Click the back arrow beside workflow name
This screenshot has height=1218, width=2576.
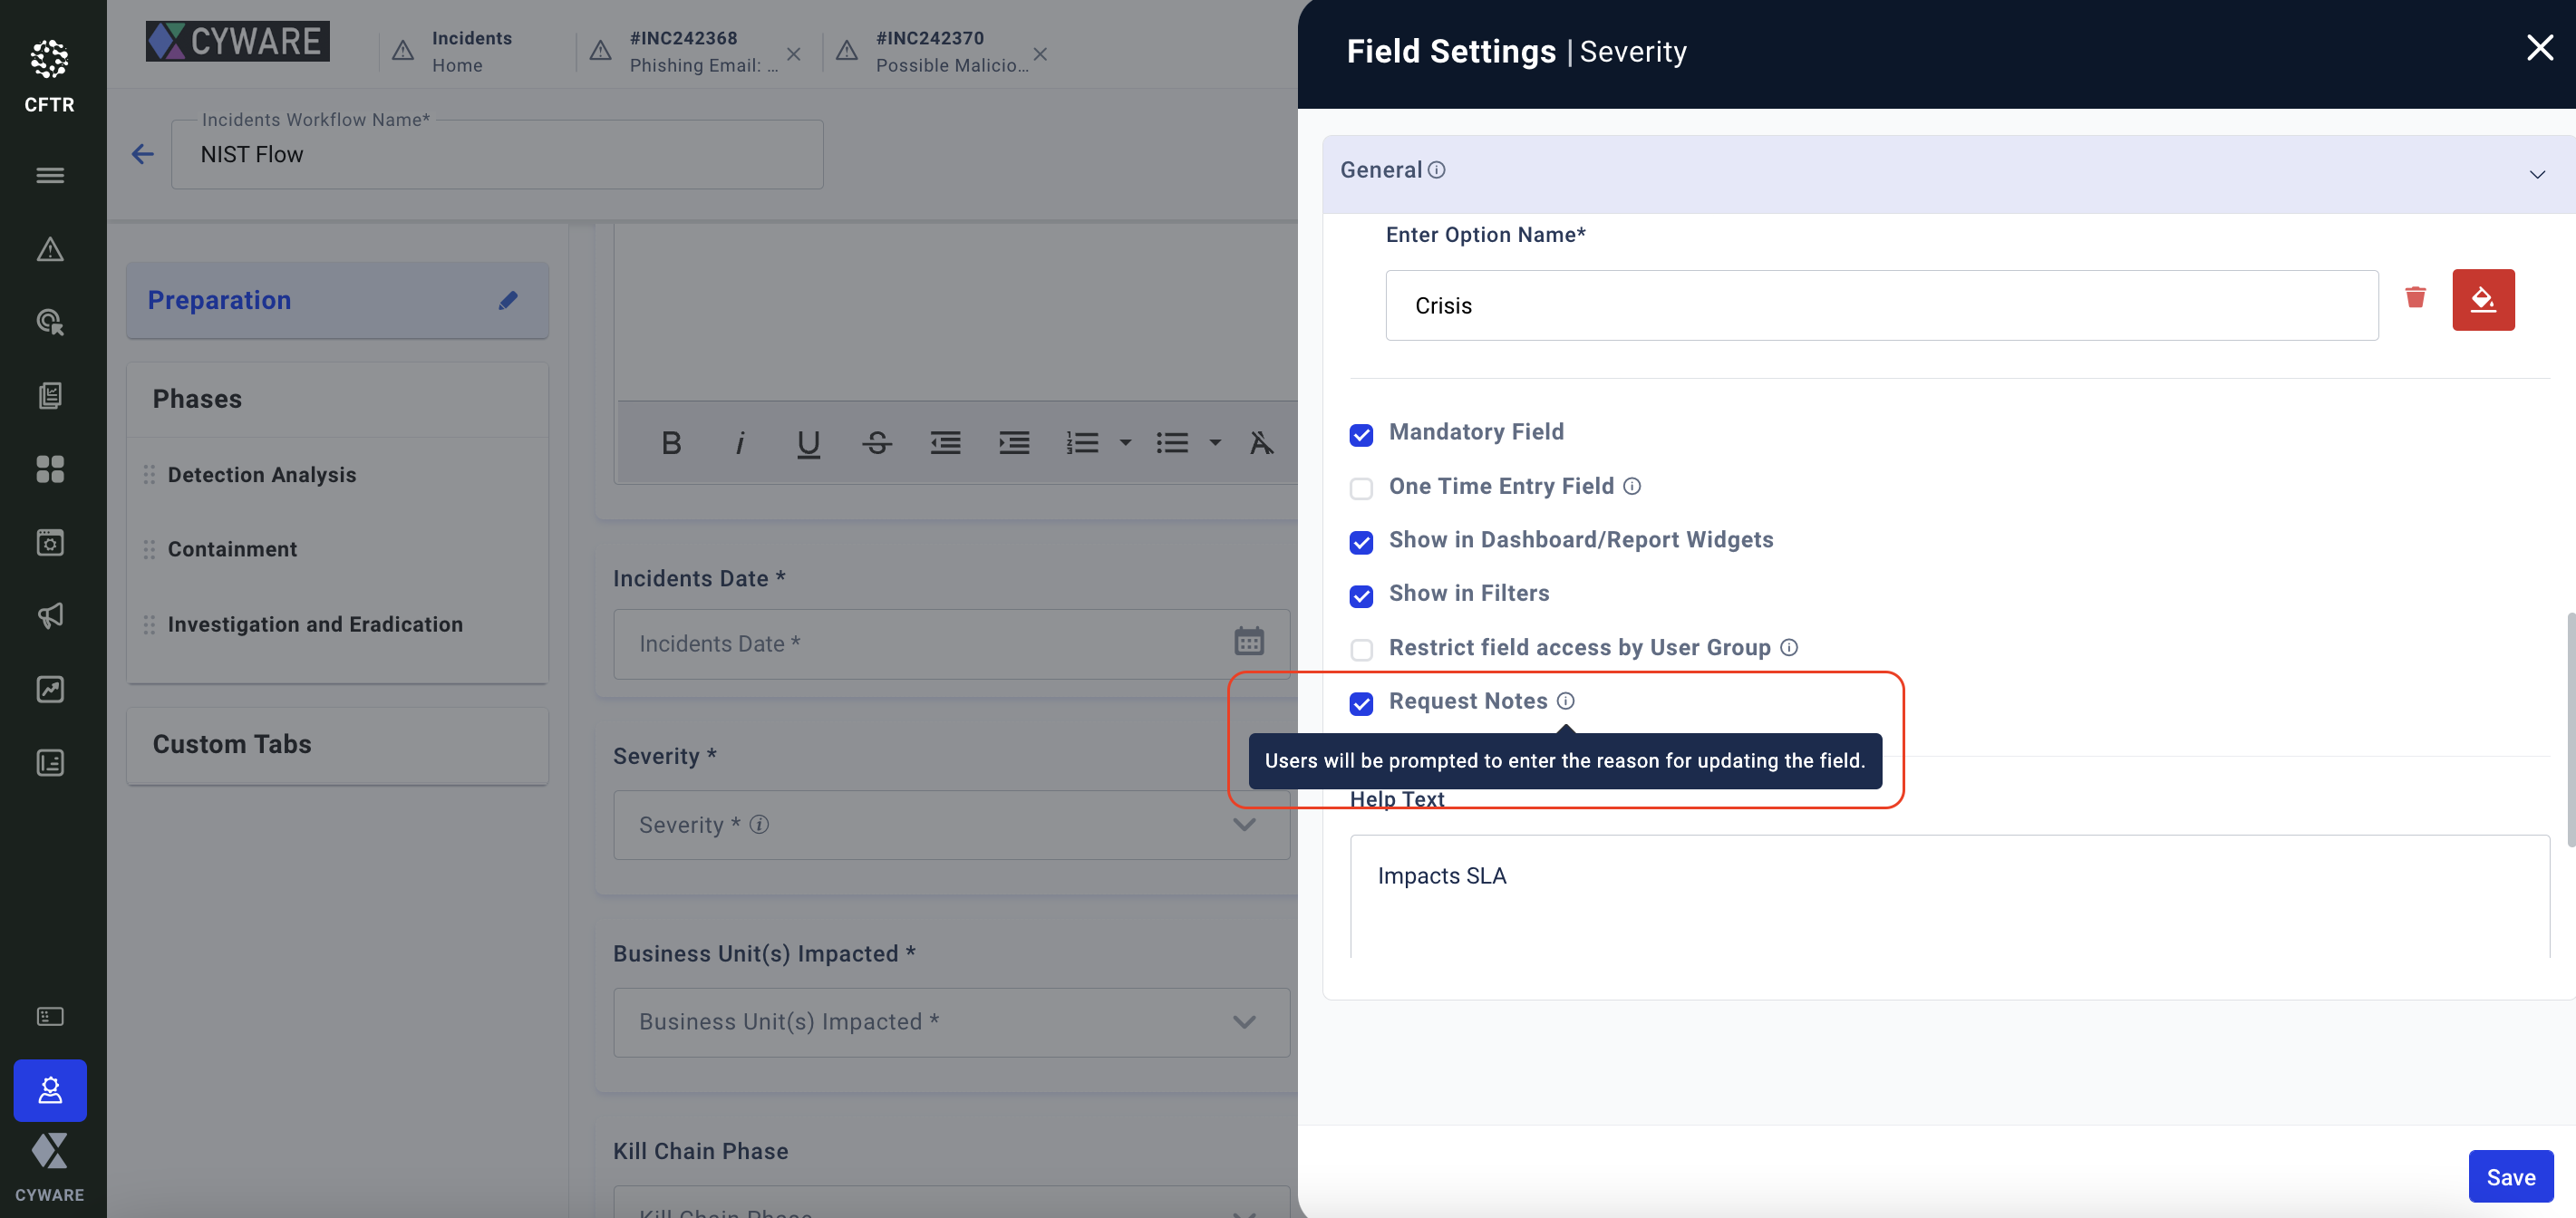click(143, 154)
